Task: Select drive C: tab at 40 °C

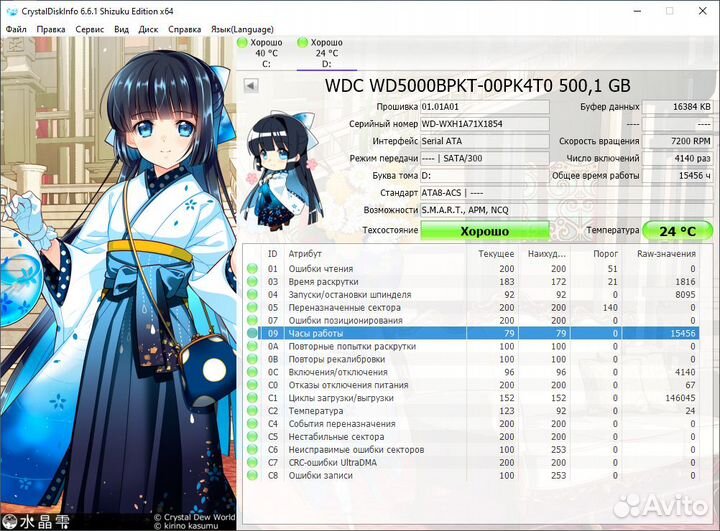Action: [x=266, y=53]
